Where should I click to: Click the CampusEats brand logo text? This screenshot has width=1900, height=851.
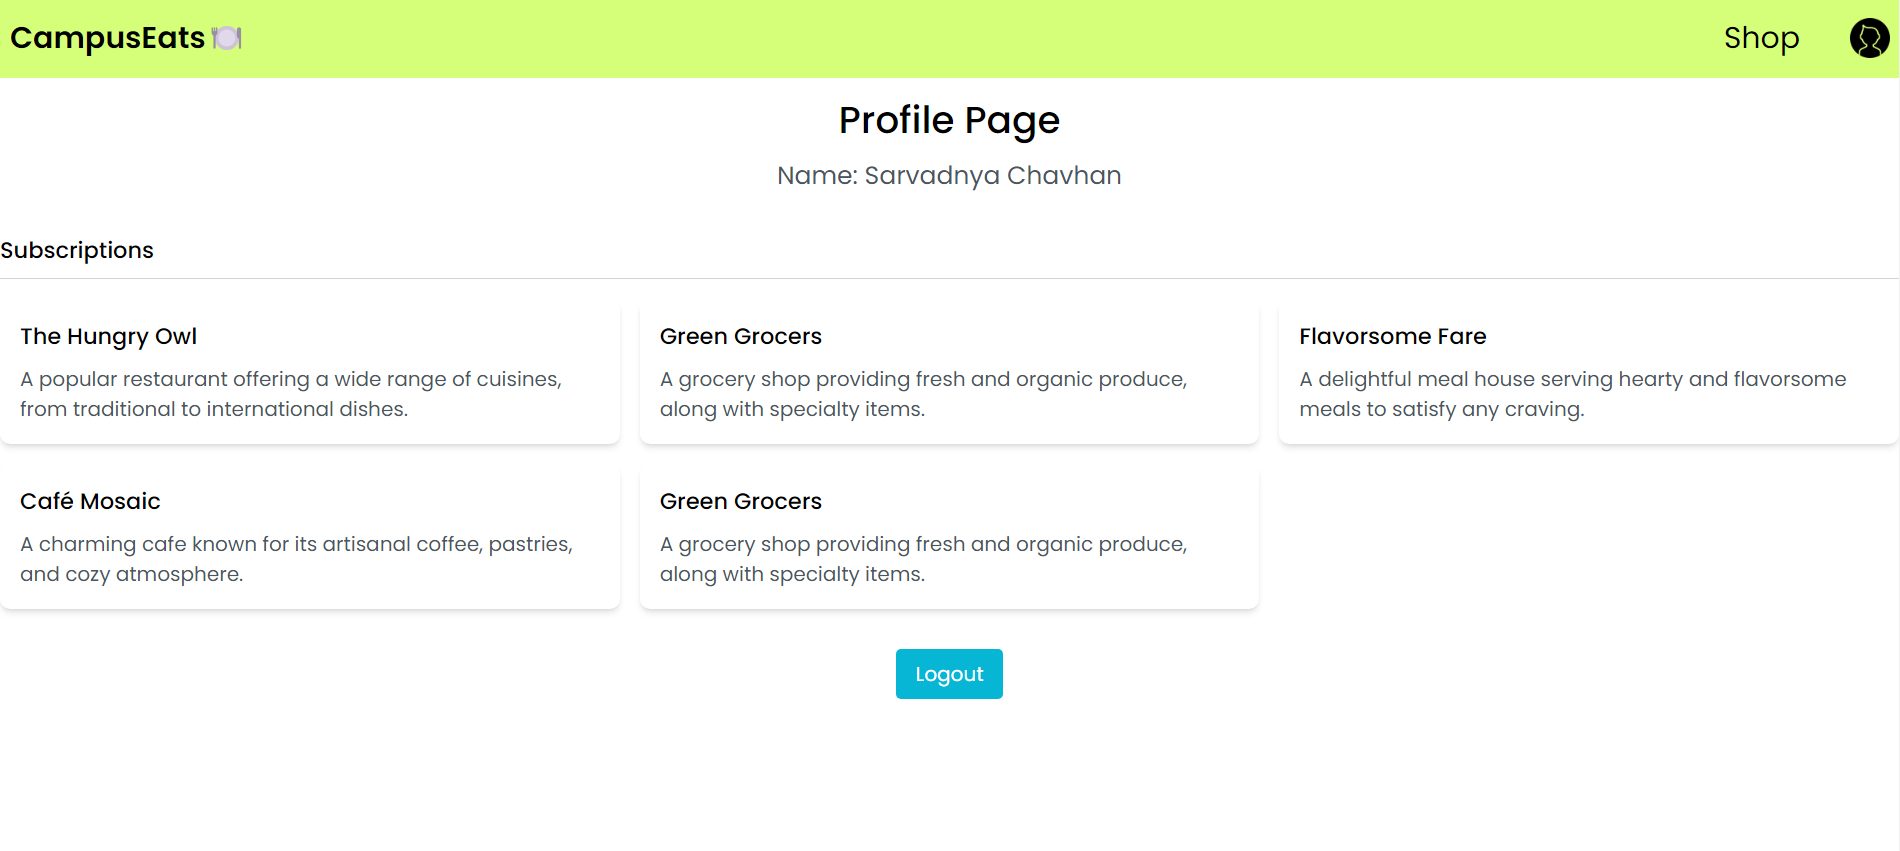pos(107,38)
